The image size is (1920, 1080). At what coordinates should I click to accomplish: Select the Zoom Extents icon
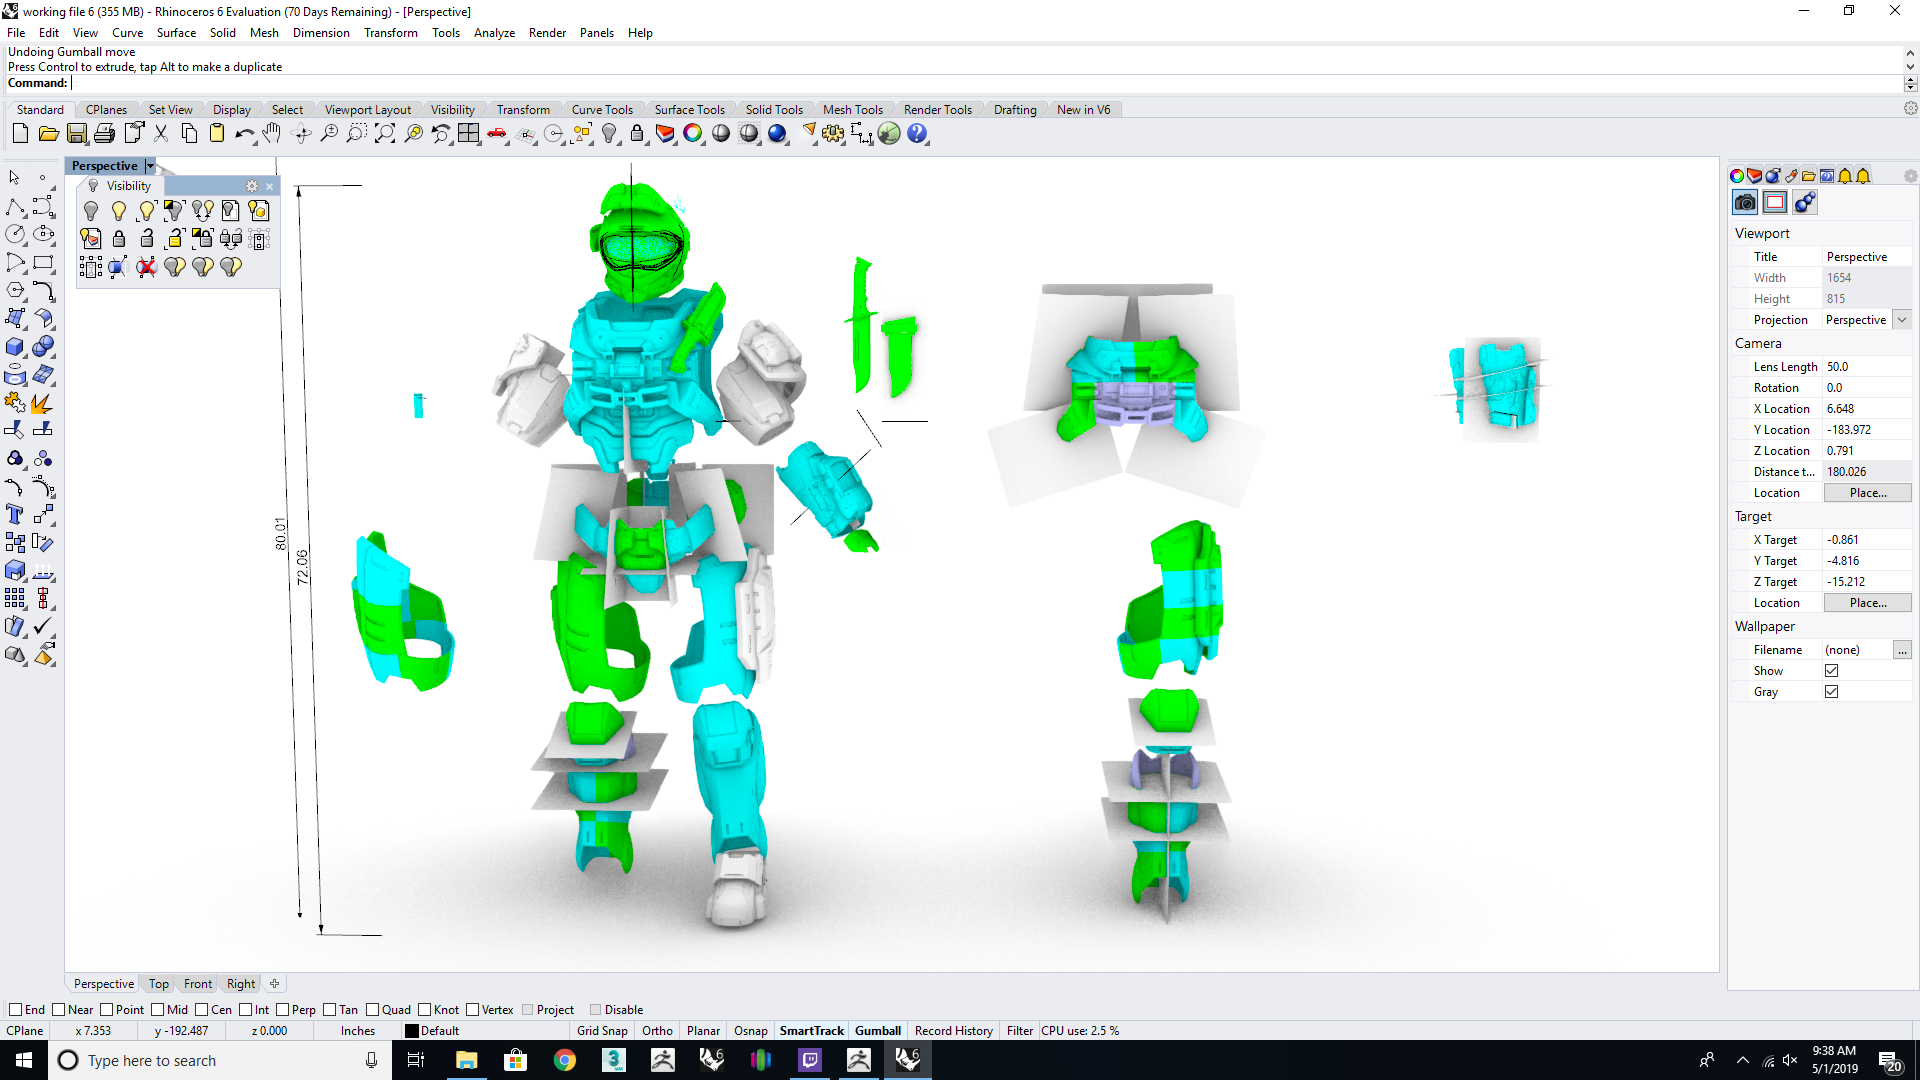[x=385, y=134]
